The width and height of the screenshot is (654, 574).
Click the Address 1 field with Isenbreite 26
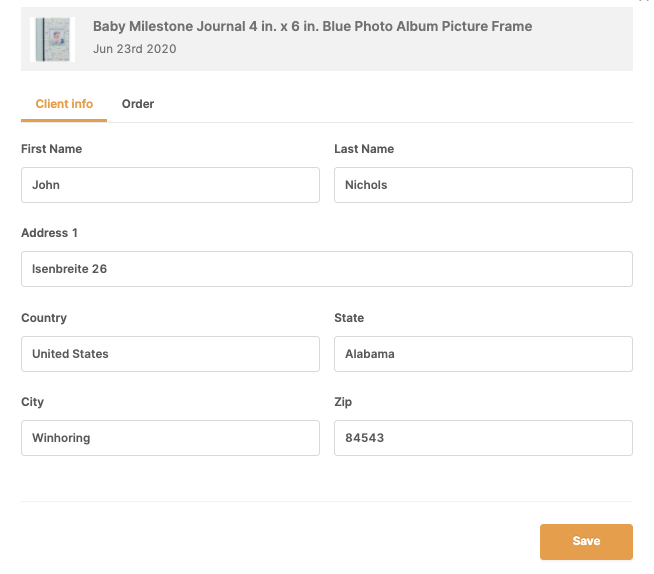(x=327, y=269)
